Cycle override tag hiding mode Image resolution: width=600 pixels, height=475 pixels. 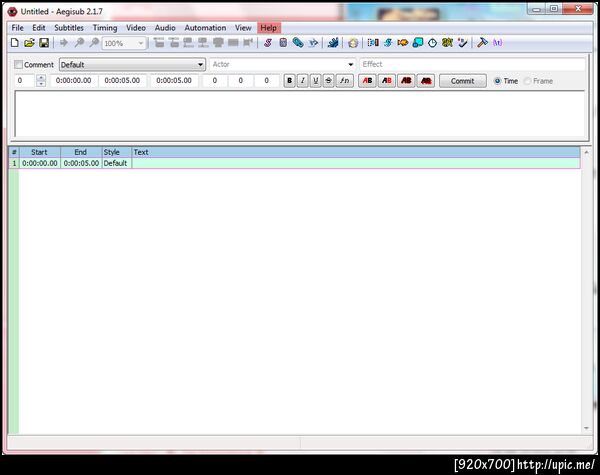[x=497, y=43]
